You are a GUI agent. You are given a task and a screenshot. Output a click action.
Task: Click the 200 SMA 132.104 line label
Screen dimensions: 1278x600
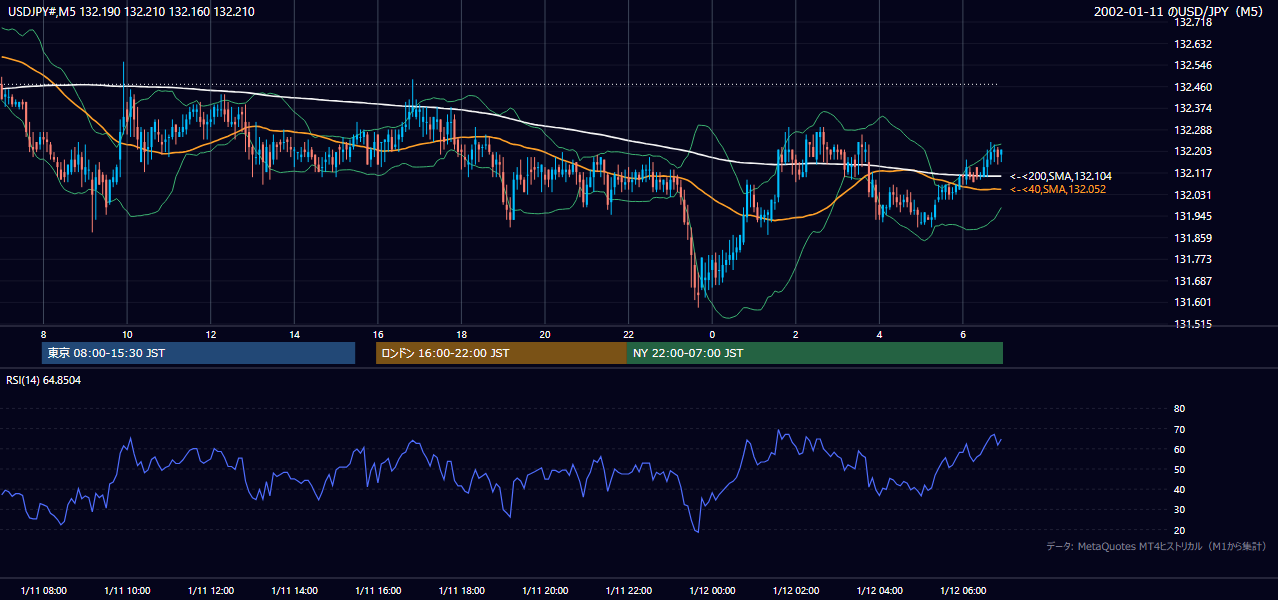[1061, 176]
